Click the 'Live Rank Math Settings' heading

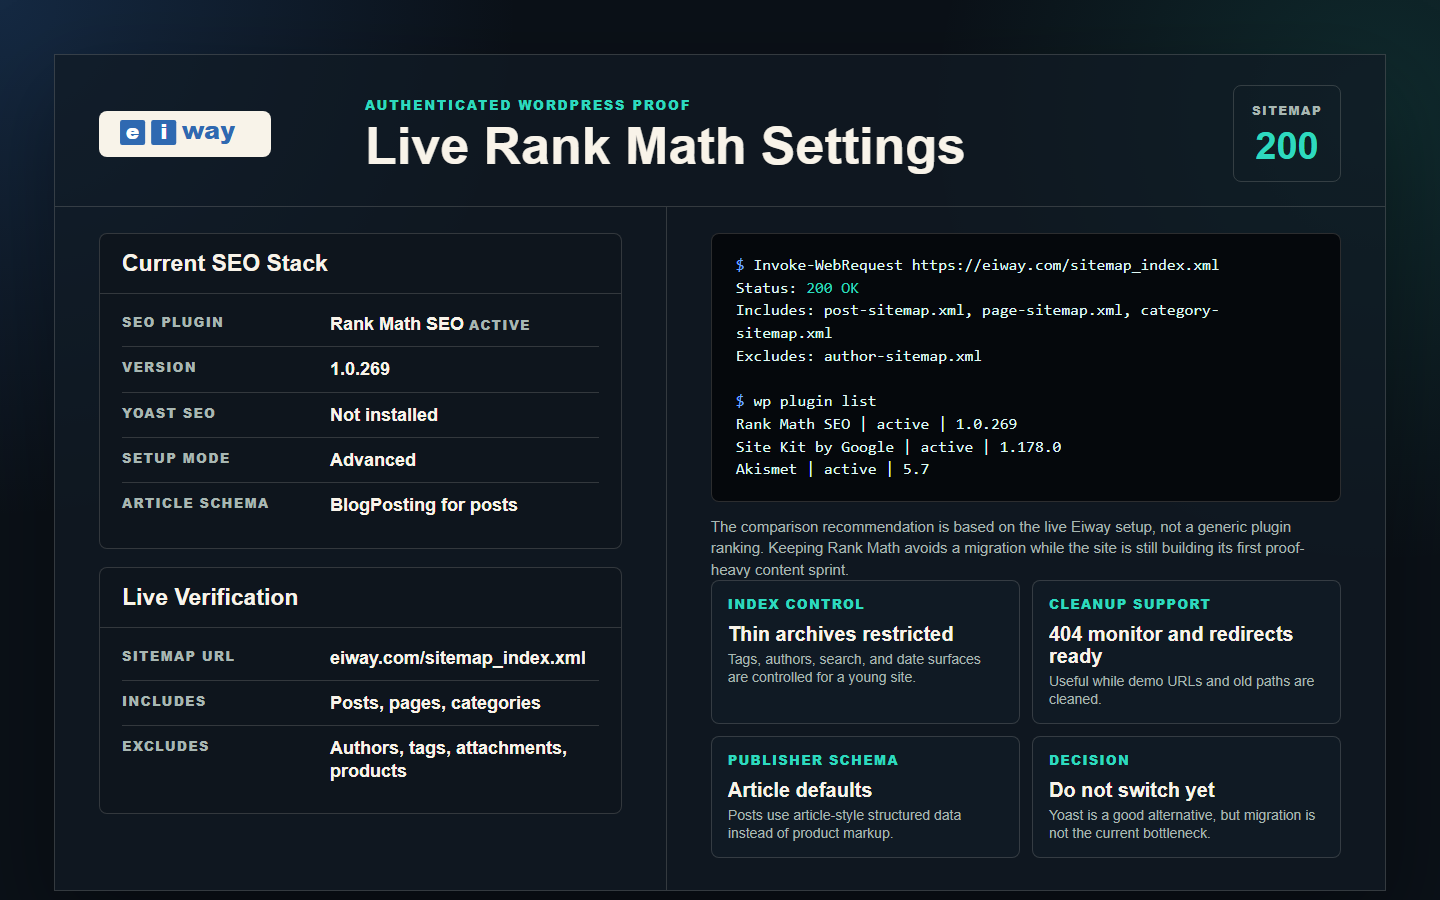(x=665, y=146)
